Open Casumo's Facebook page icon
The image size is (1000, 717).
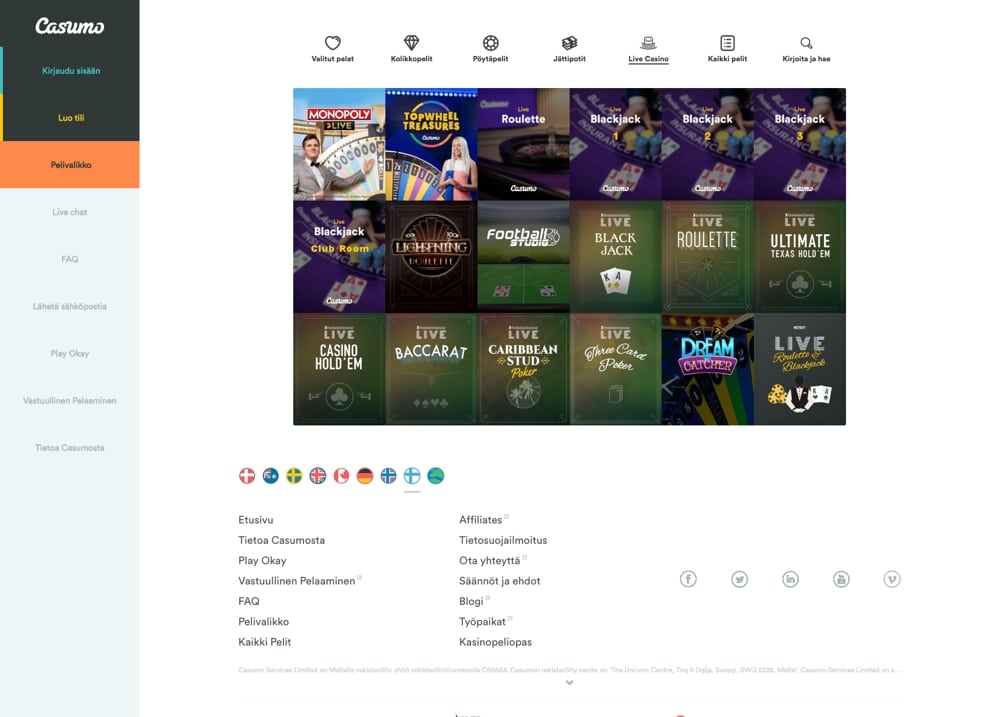(x=688, y=579)
